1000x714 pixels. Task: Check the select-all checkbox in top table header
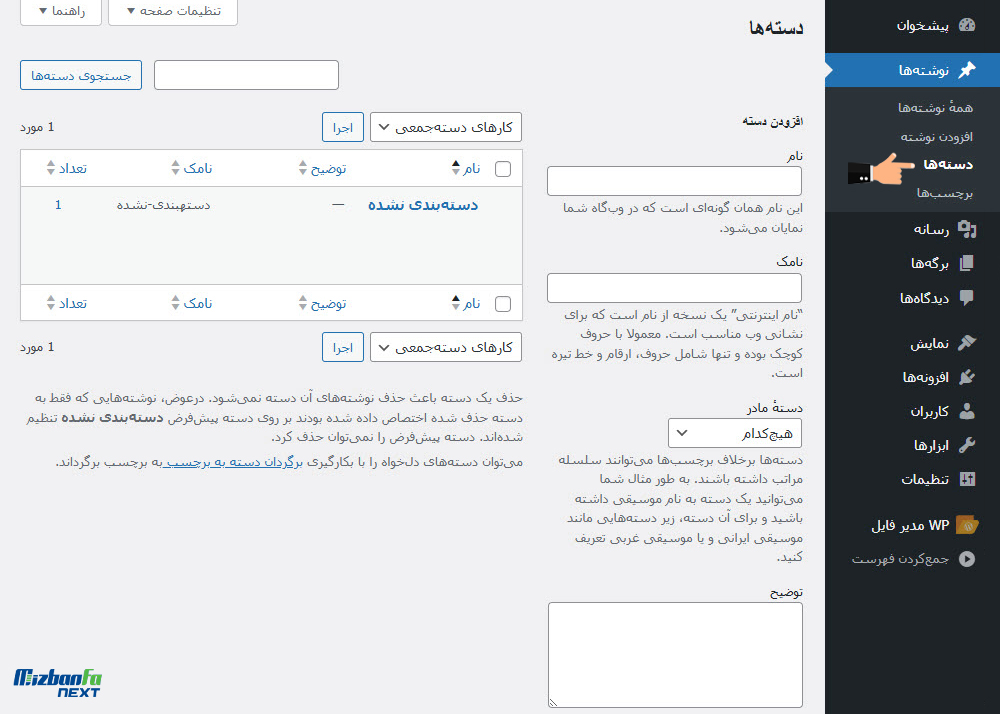503,168
